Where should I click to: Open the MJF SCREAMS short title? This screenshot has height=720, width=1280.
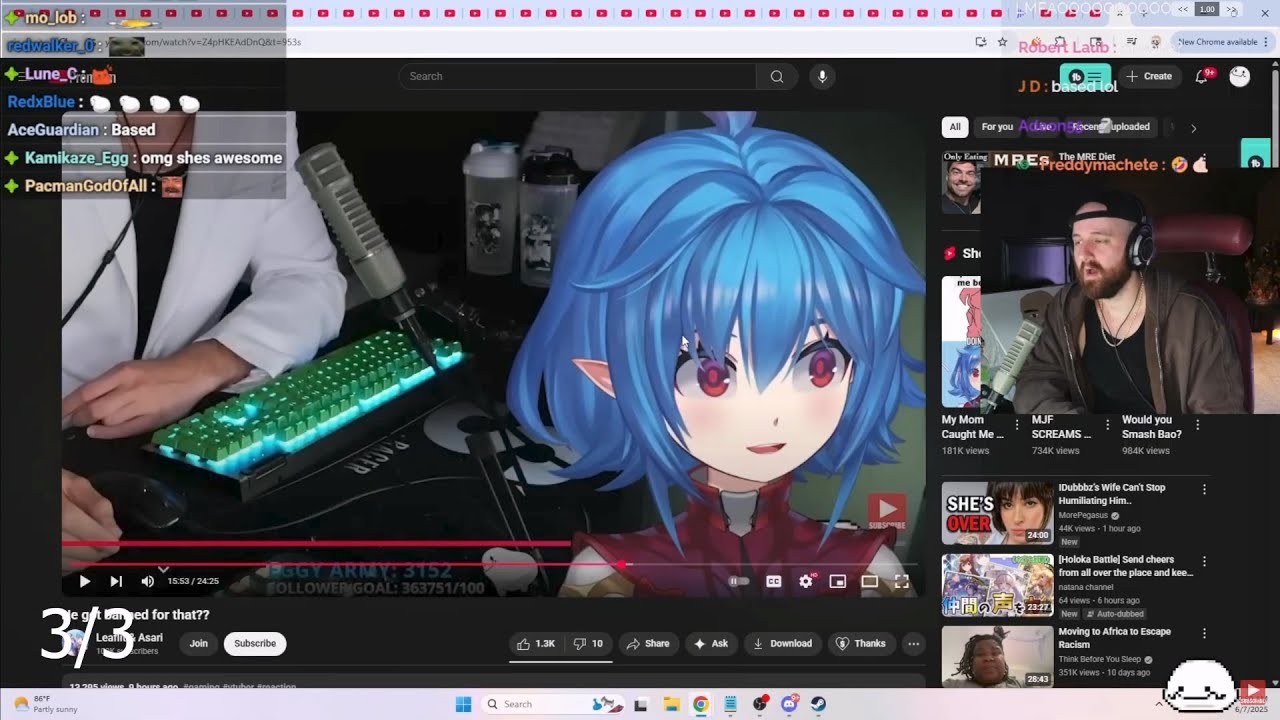[1061, 427]
